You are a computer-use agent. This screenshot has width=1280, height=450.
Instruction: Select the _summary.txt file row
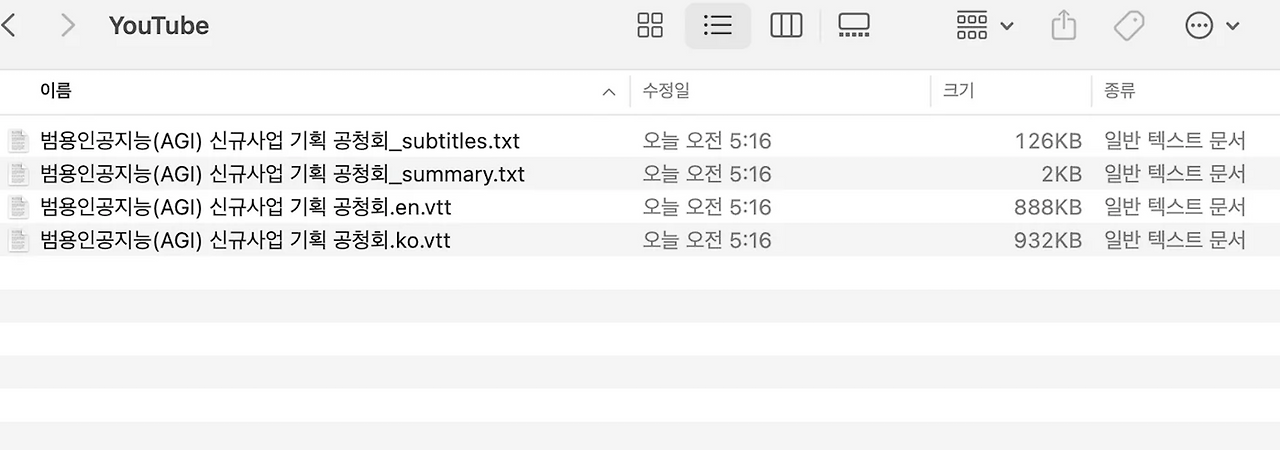click(x=640, y=174)
